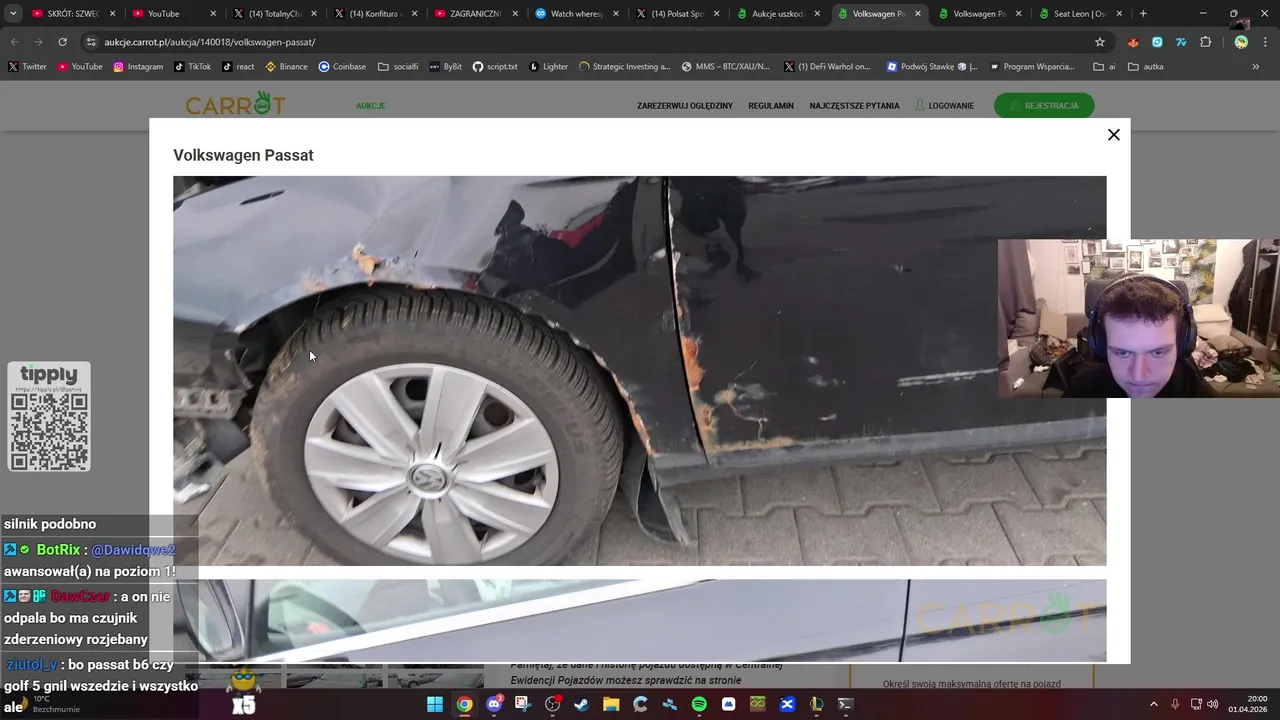1280x720 pixels.
Task: Click the site information icon in address bar
Action: coord(91,42)
